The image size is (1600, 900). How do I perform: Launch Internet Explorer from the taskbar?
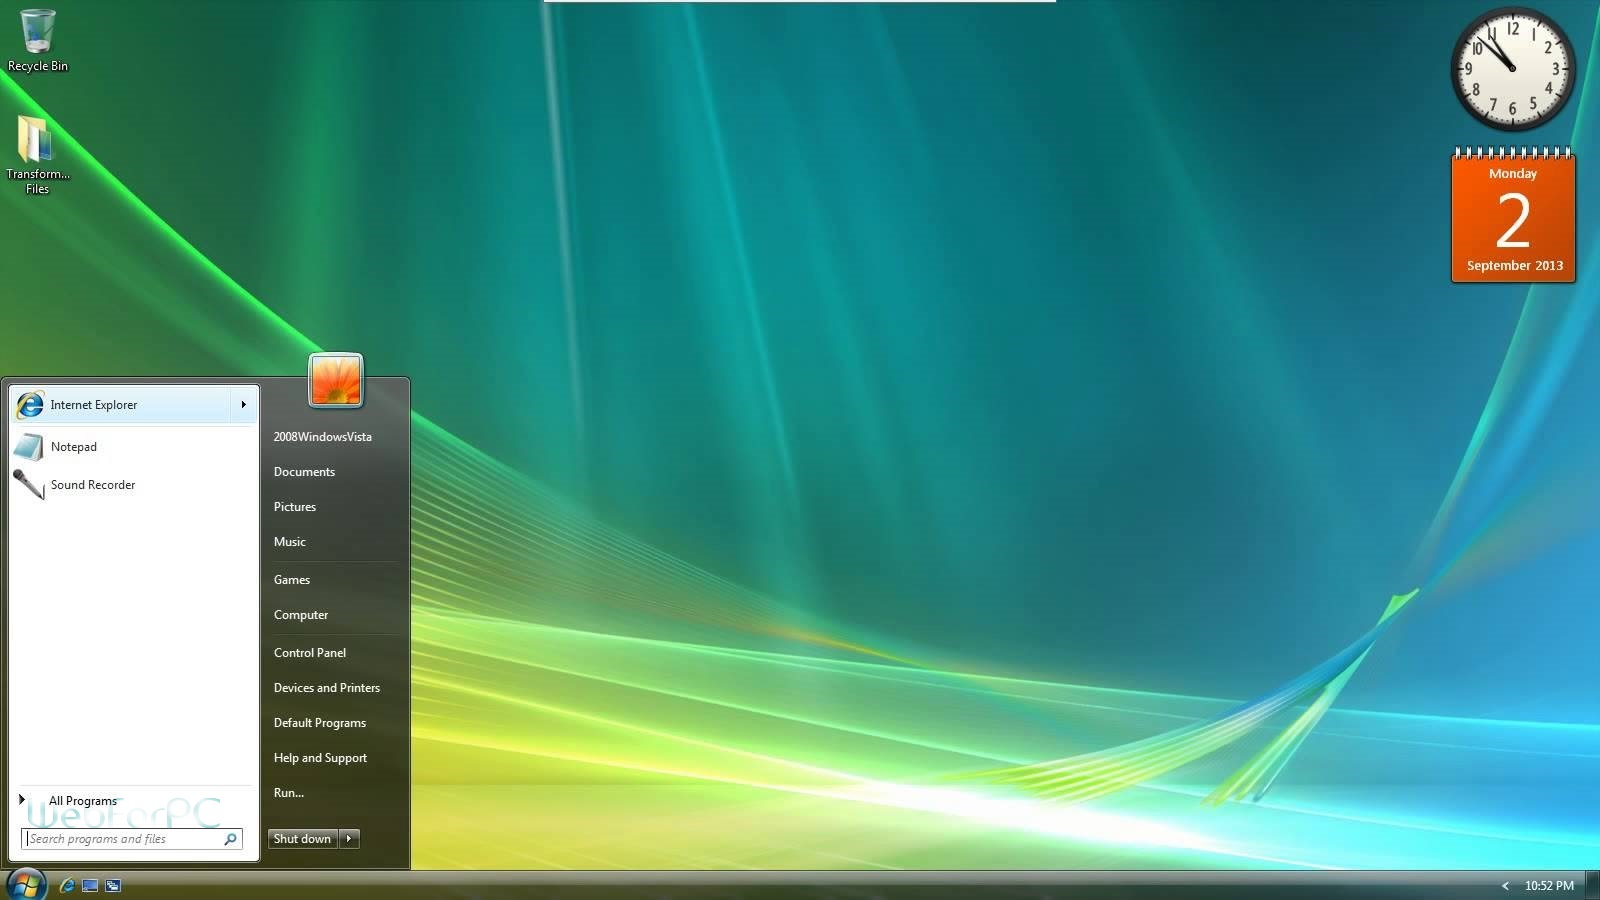pyautogui.click(x=67, y=886)
